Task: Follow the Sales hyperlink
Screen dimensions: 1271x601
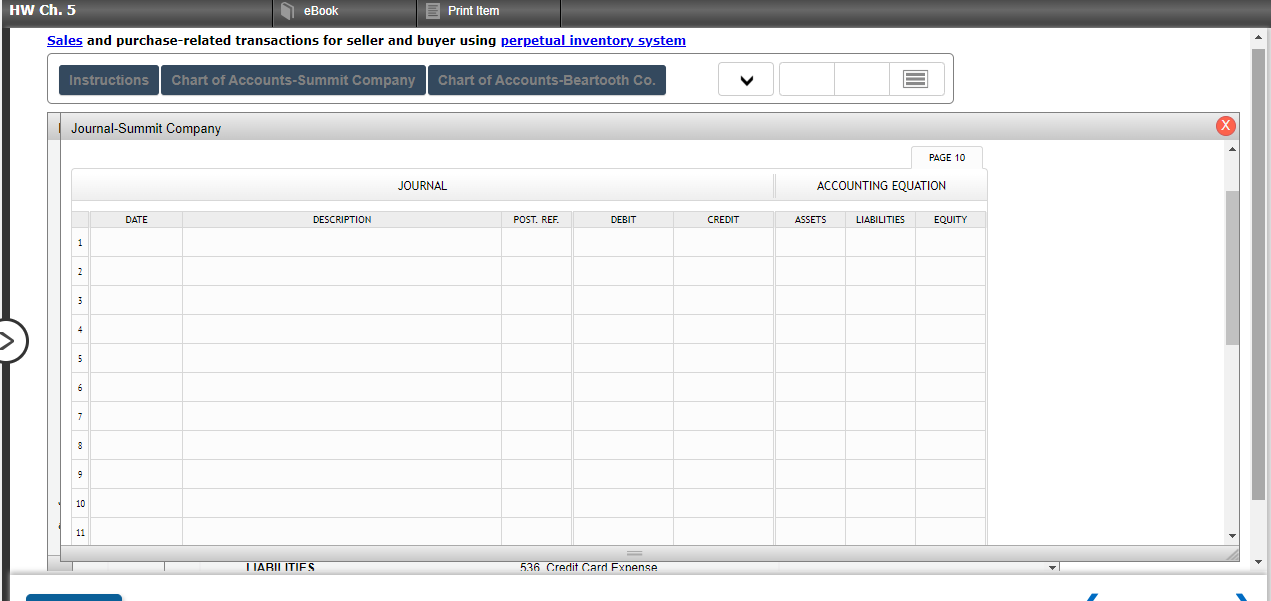Action: (x=64, y=40)
